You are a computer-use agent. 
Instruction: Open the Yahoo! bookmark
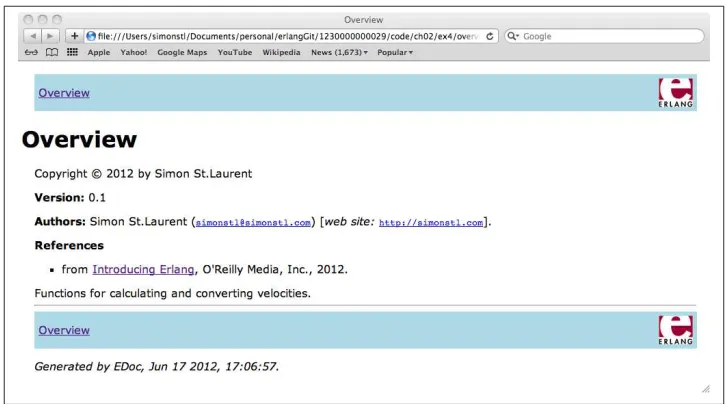click(x=134, y=52)
